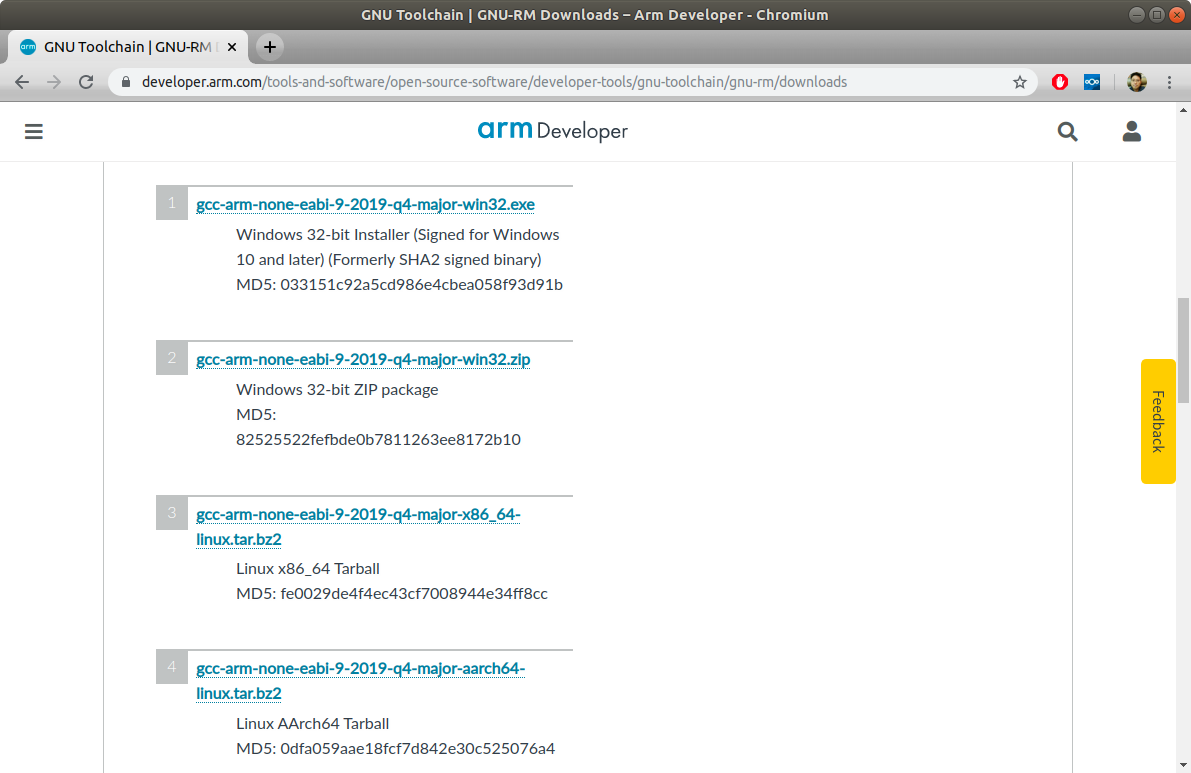This screenshot has width=1191, height=773.
Task: Open the yellow Feedback tab
Action: (x=1158, y=421)
